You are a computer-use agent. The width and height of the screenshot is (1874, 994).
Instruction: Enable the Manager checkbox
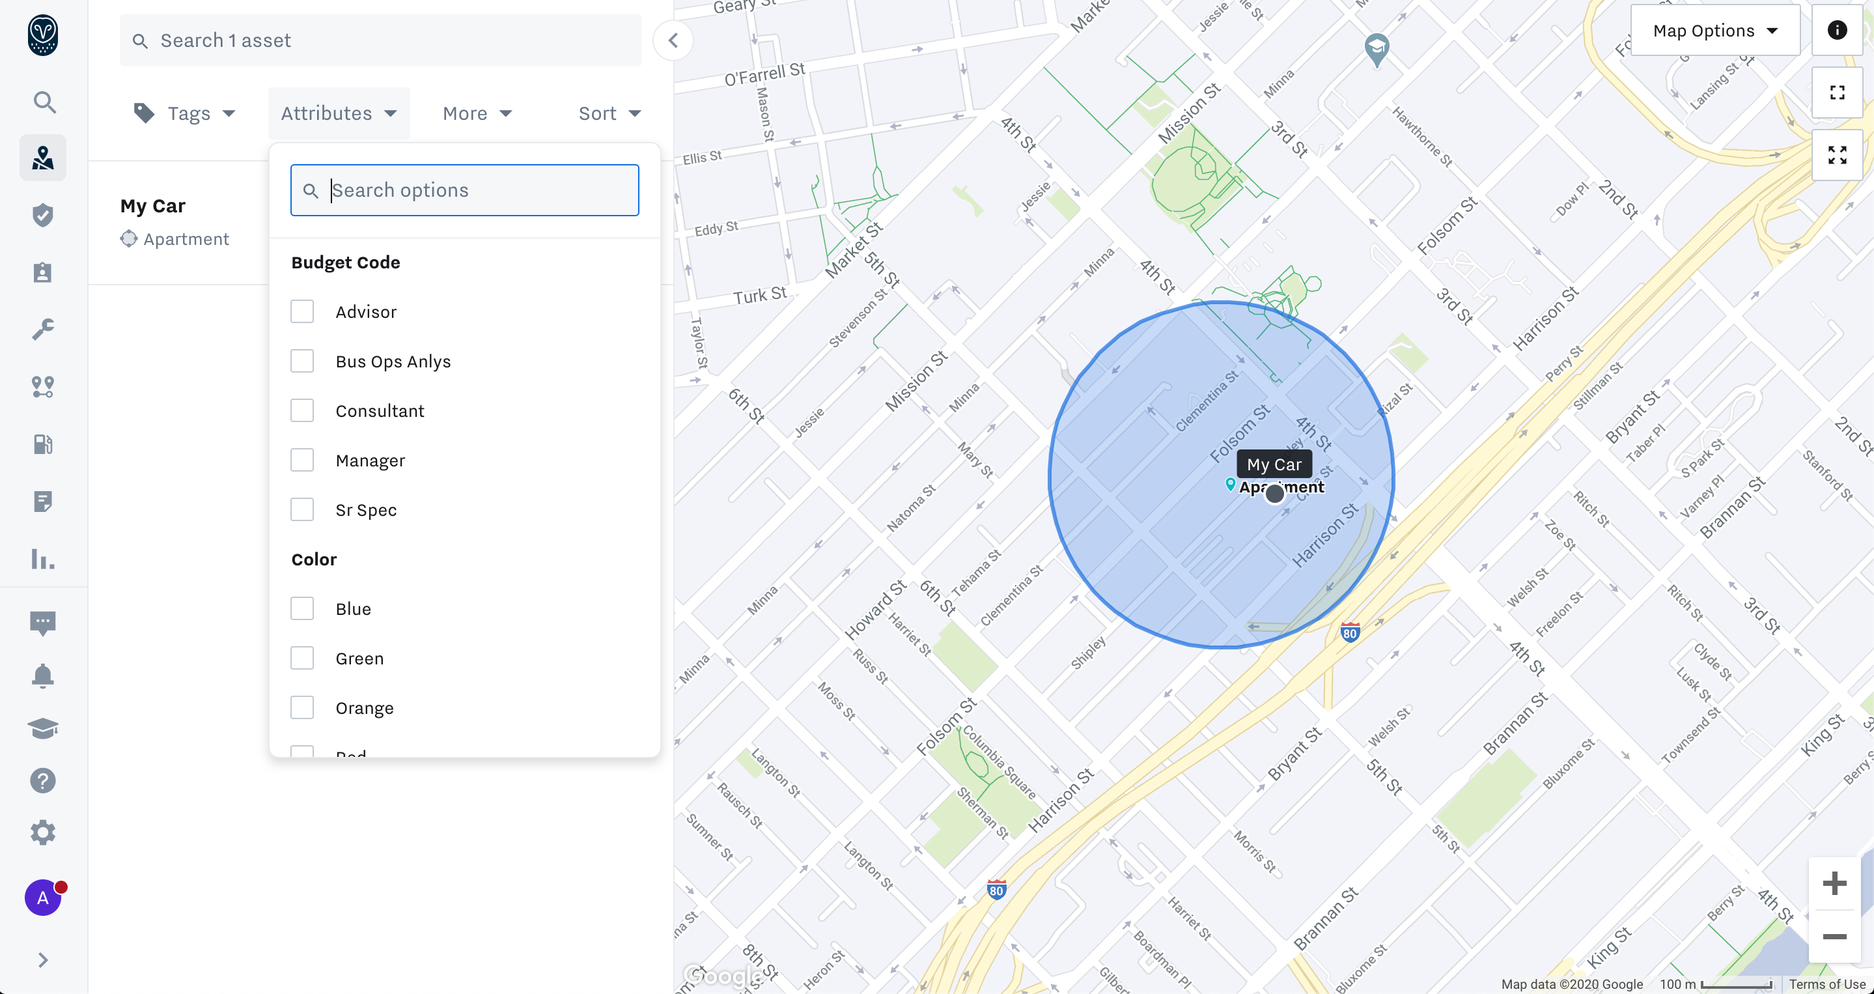[302, 460]
